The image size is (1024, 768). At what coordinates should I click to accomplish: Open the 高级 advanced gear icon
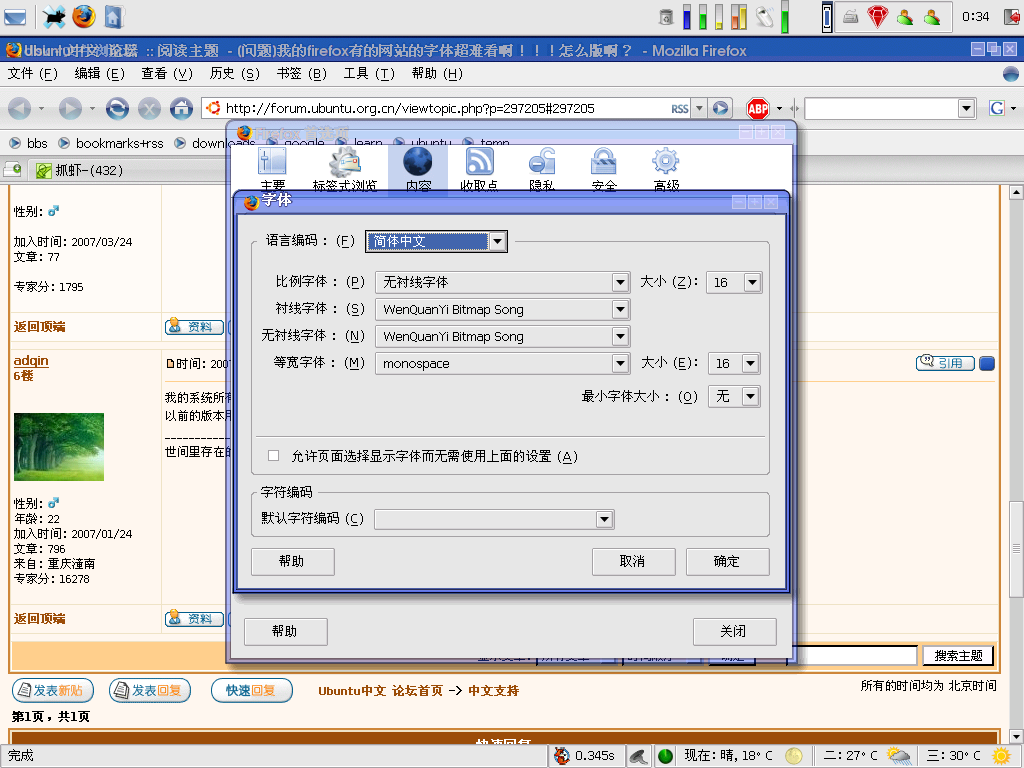pyautogui.click(x=666, y=168)
